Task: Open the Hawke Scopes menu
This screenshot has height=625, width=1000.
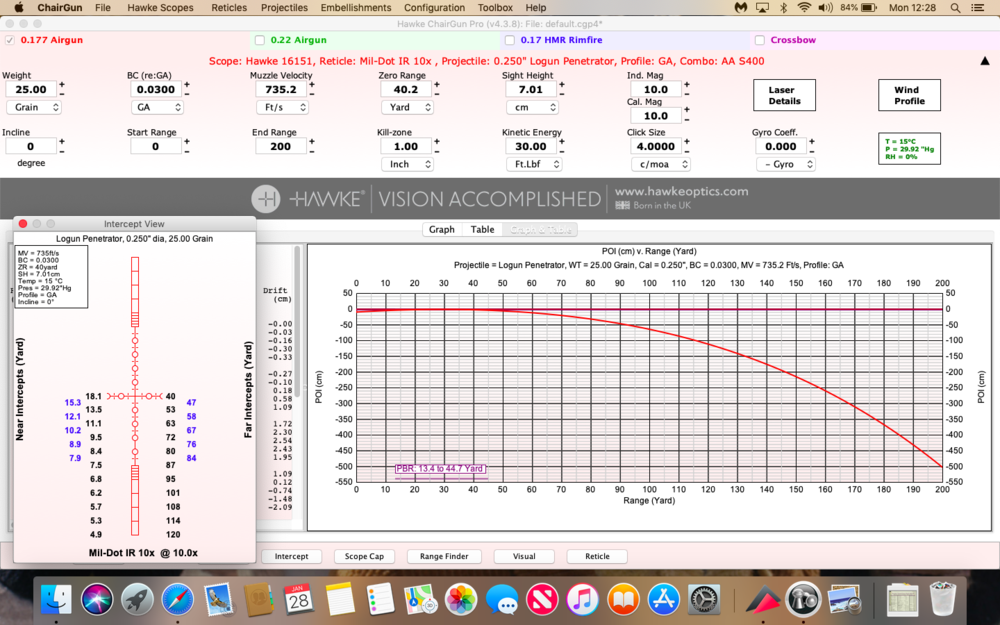Action: coord(160,8)
